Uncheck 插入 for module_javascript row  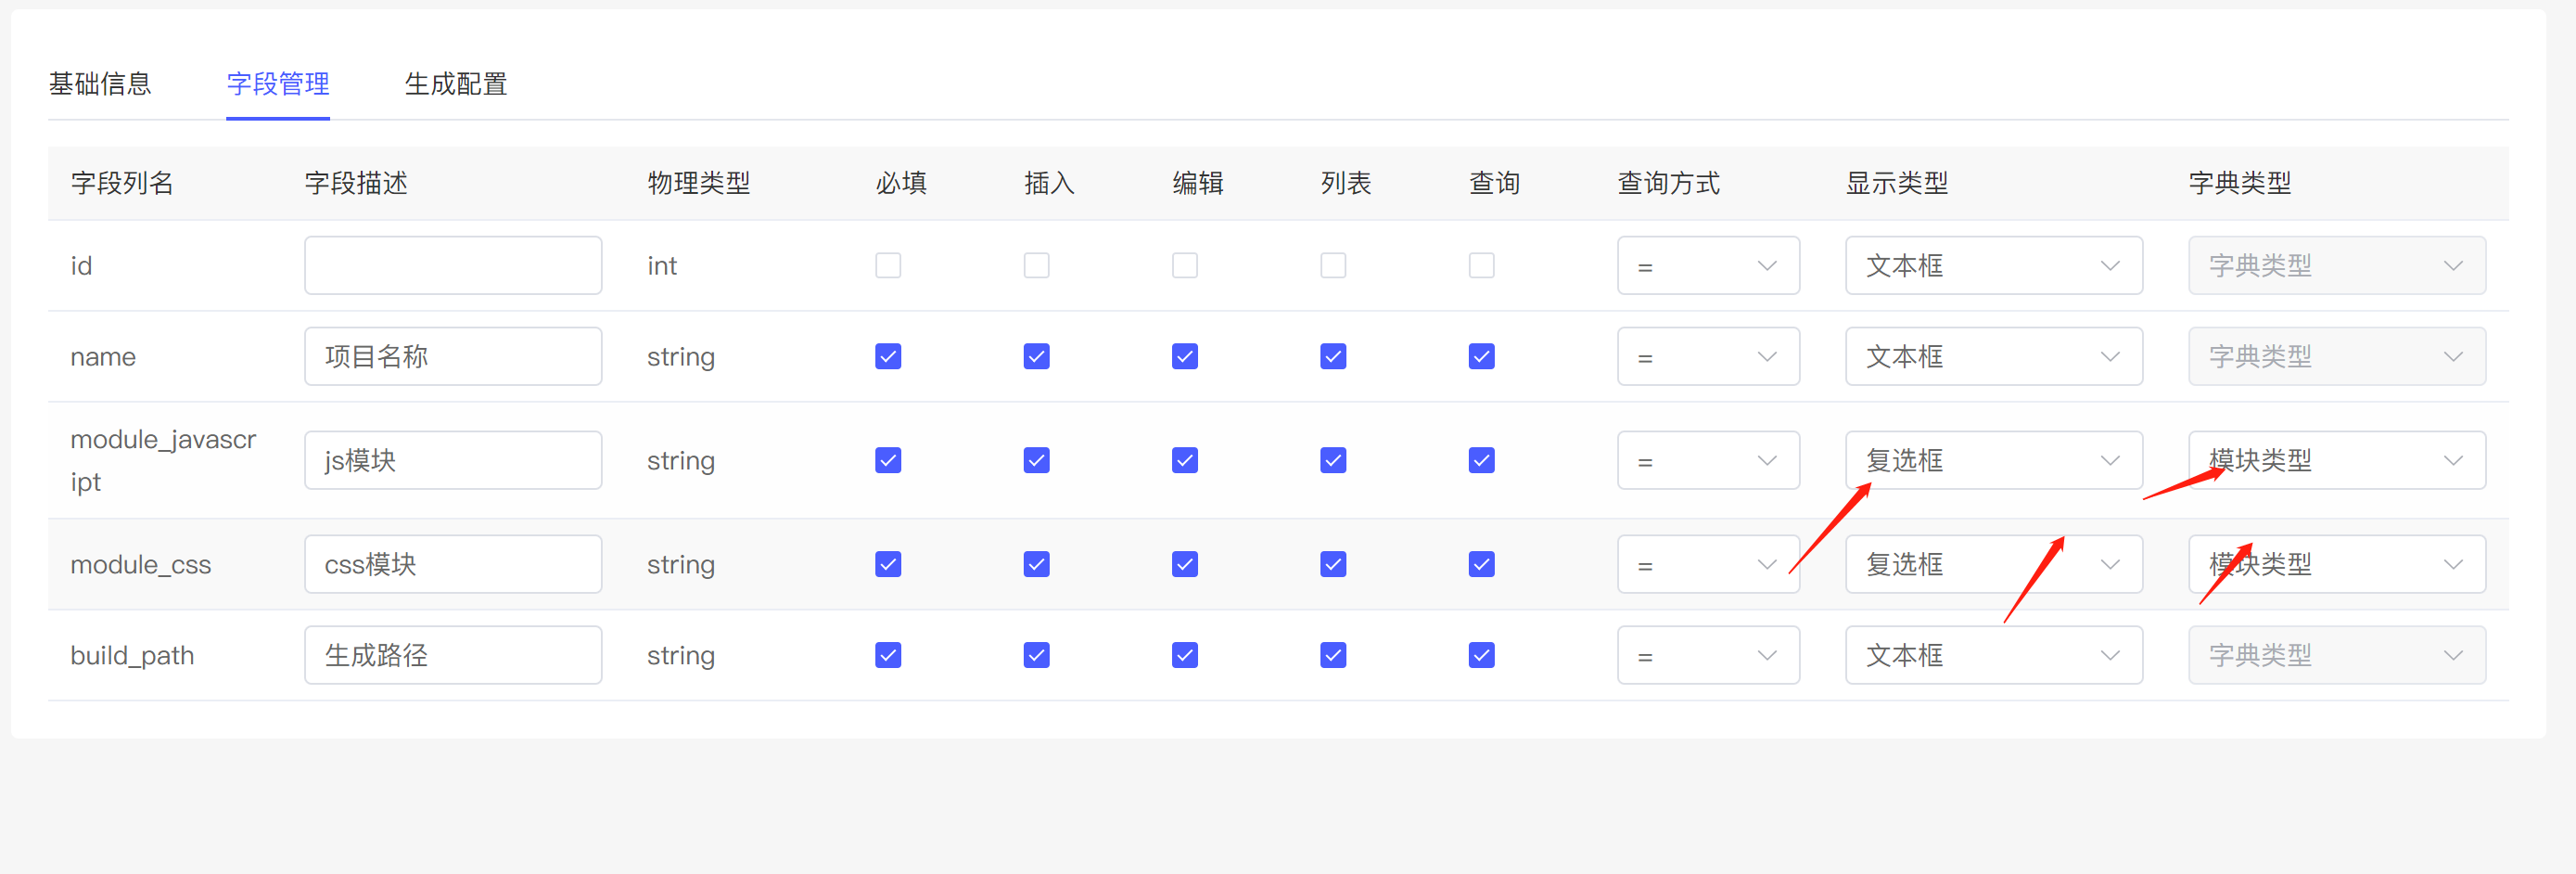coord(1036,460)
